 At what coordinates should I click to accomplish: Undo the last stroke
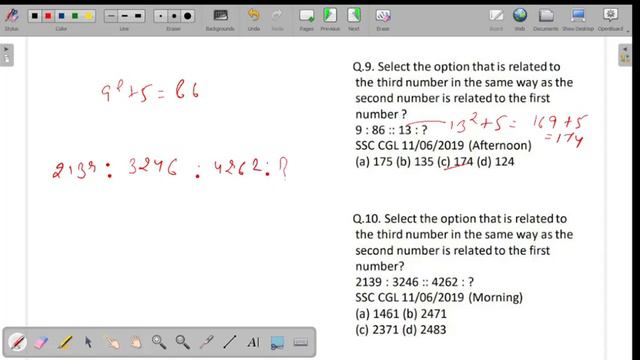[254, 20]
